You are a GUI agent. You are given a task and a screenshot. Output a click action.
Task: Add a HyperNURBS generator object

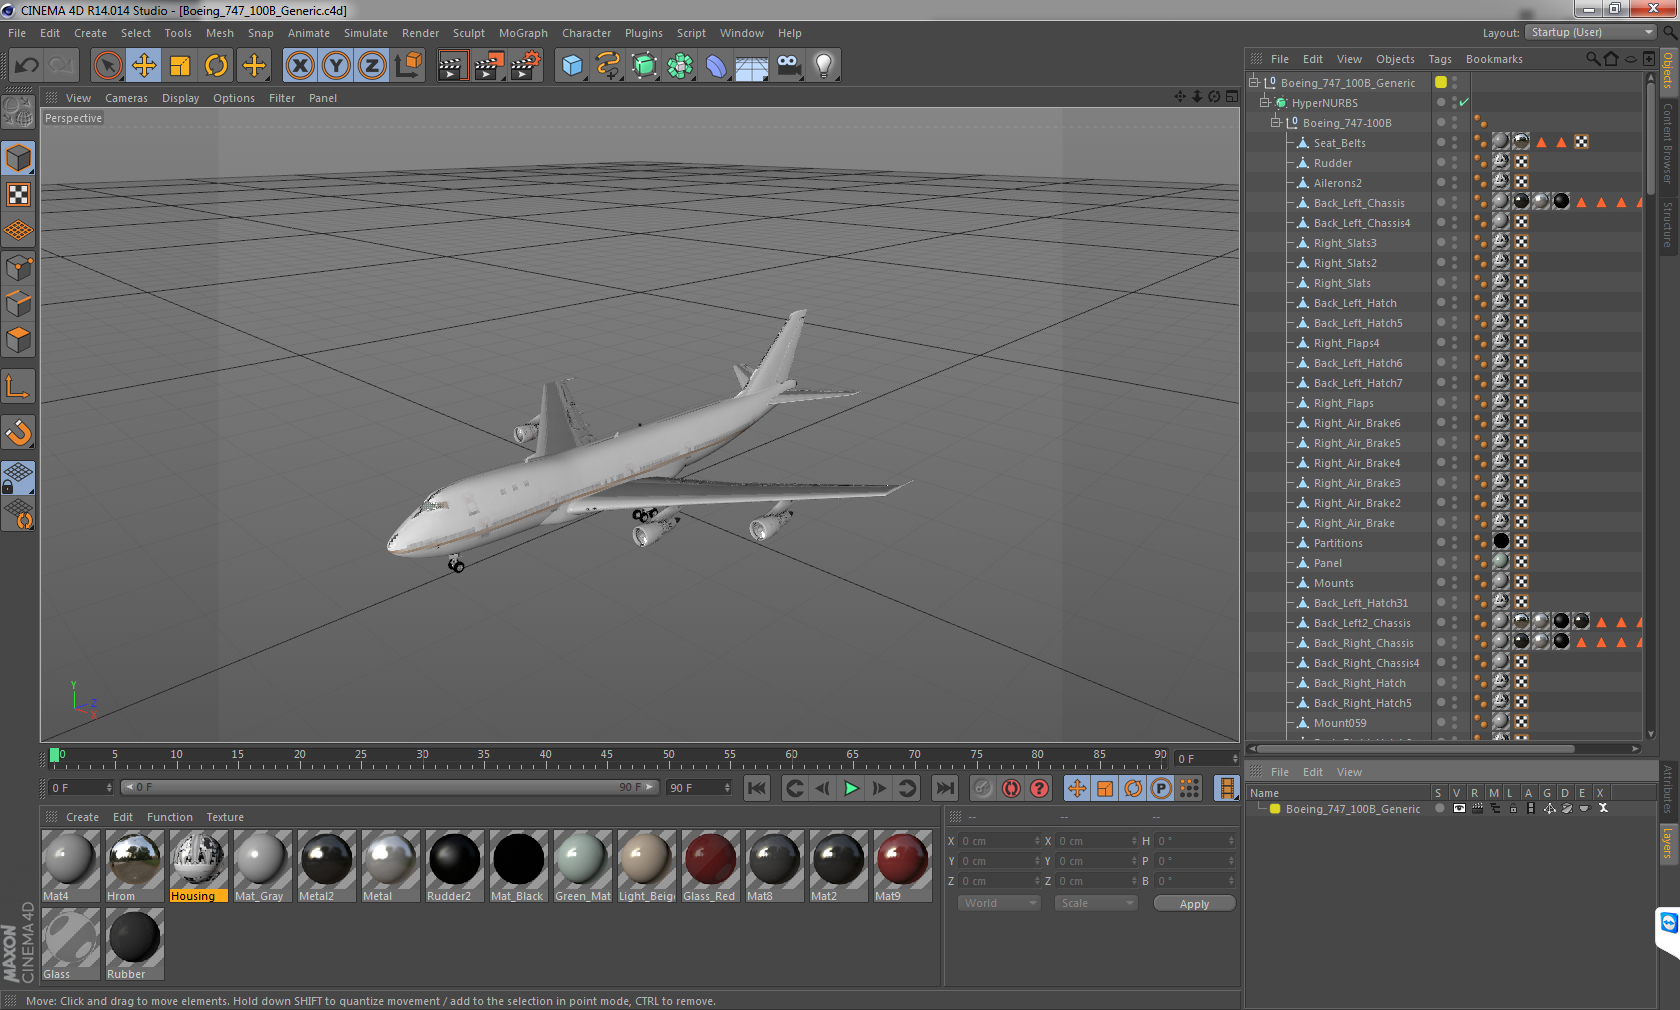point(644,66)
